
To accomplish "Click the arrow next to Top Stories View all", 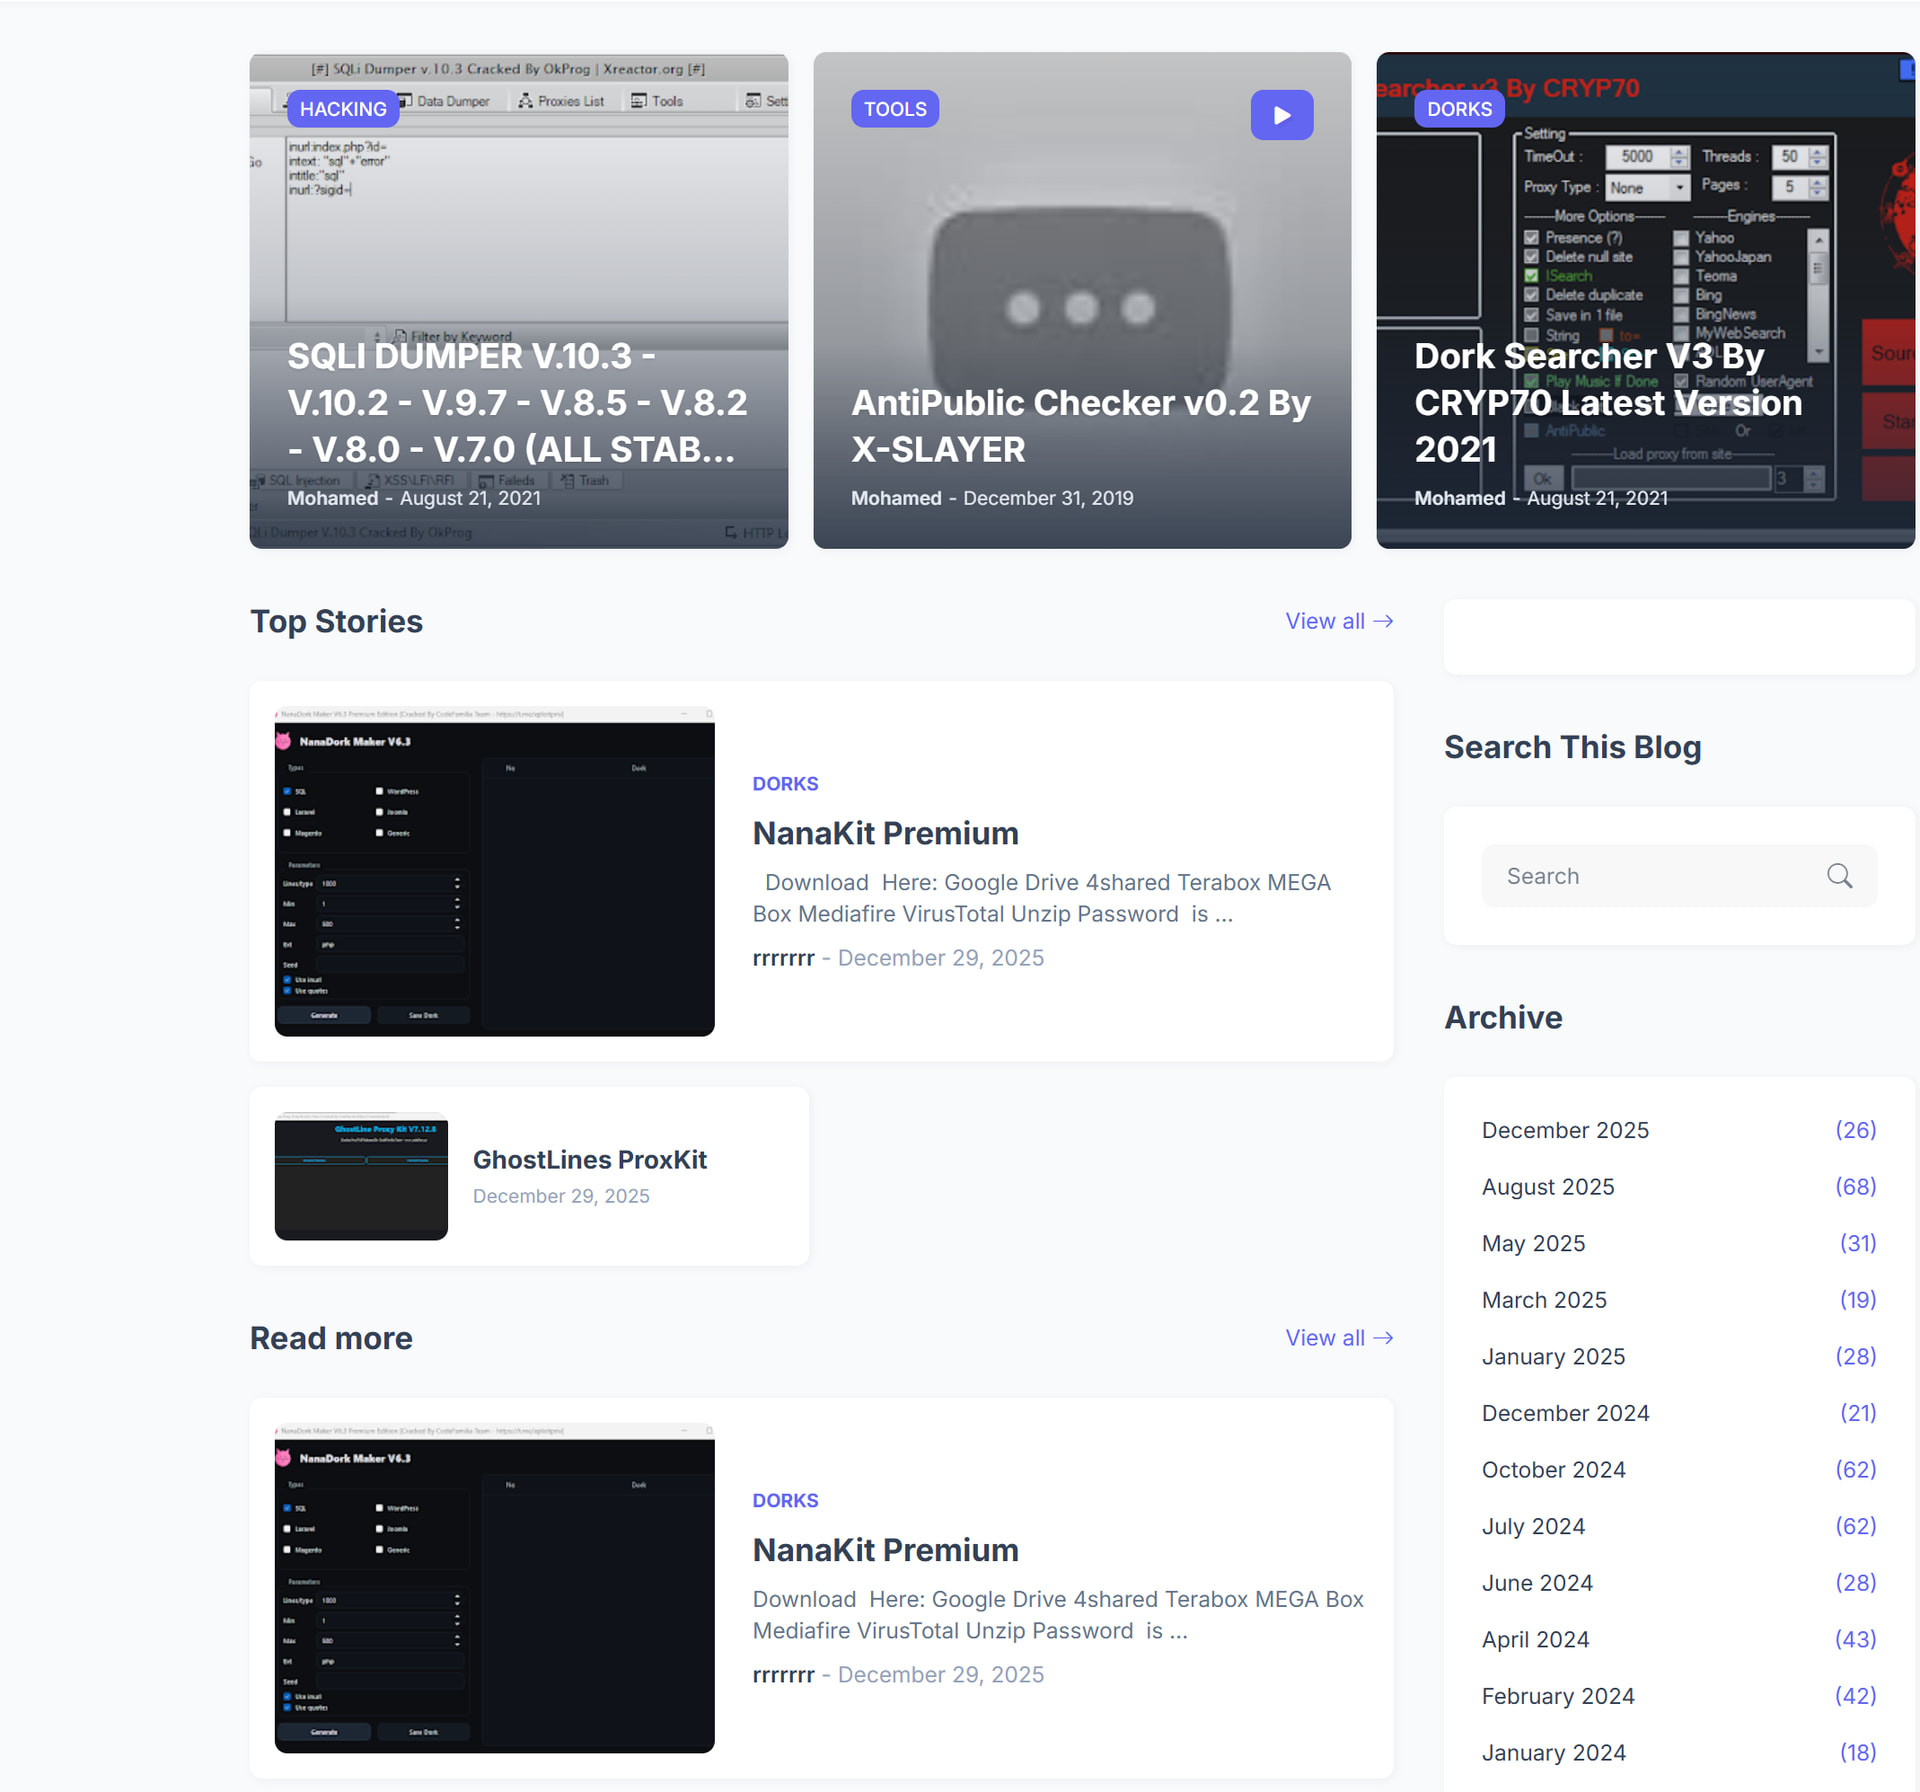I will click(x=1385, y=621).
